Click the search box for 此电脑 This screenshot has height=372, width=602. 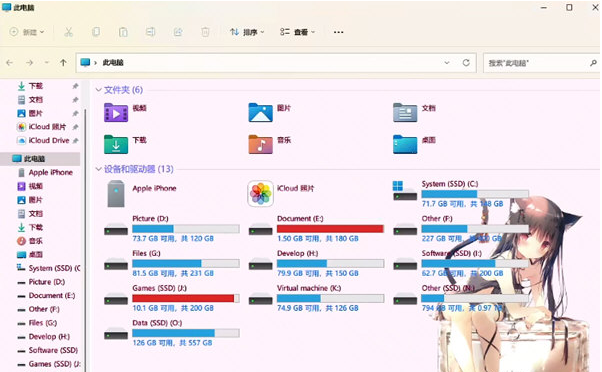click(x=541, y=63)
